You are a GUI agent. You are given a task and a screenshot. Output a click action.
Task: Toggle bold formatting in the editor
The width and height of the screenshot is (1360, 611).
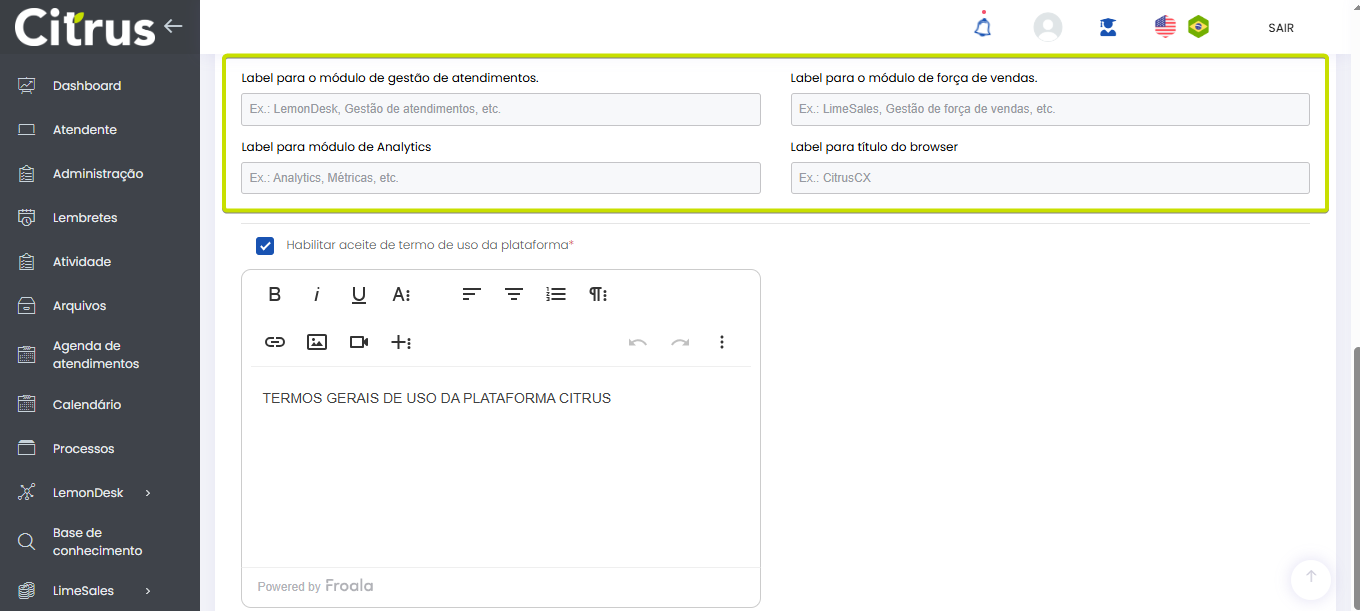click(275, 294)
